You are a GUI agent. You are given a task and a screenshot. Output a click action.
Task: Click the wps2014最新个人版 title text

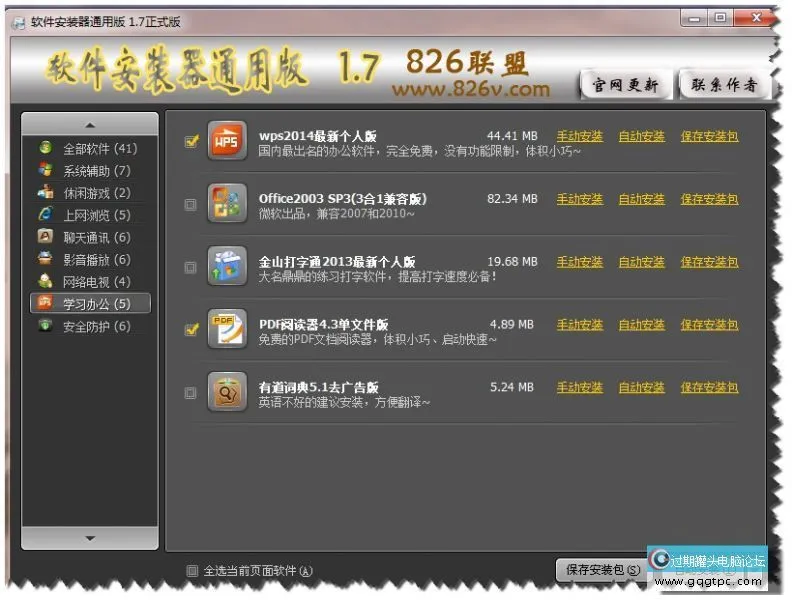point(318,136)
